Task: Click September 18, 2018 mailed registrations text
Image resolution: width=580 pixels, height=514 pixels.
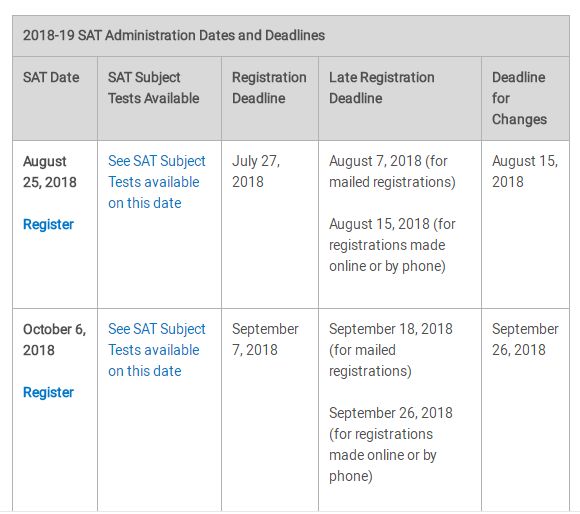Action: 391,350
